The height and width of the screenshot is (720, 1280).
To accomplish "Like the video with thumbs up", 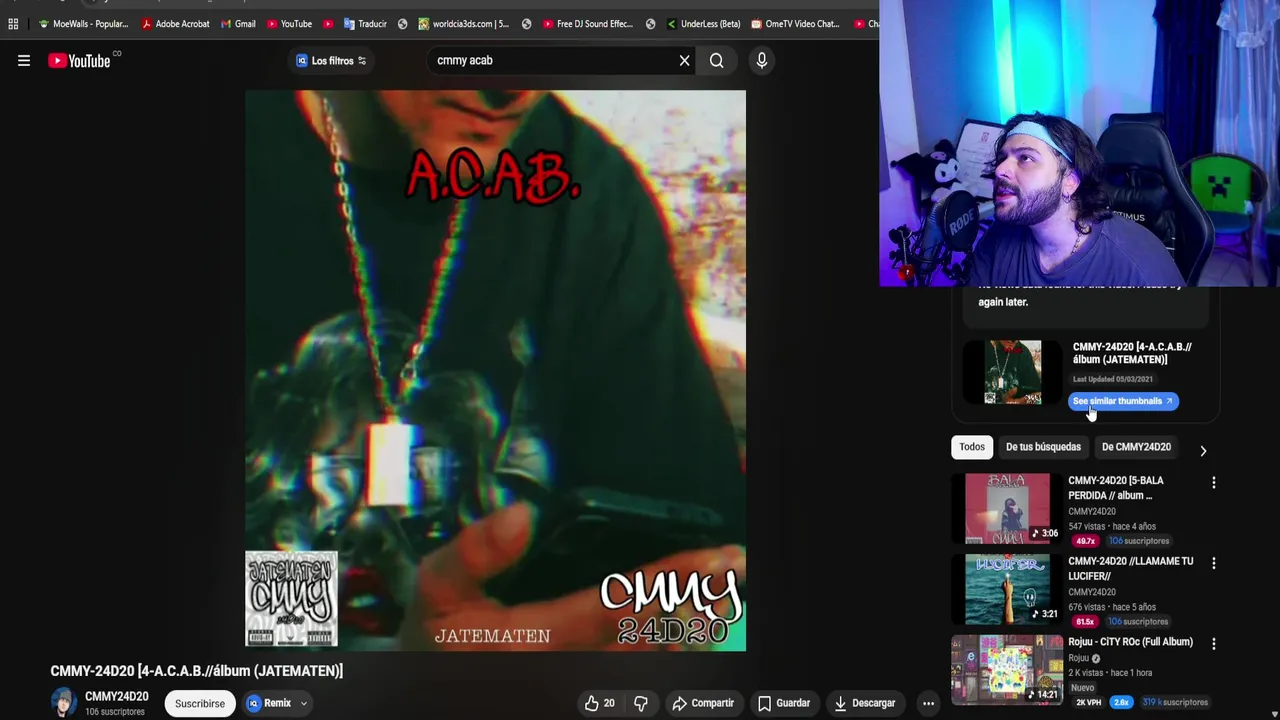I will point(600,703).
